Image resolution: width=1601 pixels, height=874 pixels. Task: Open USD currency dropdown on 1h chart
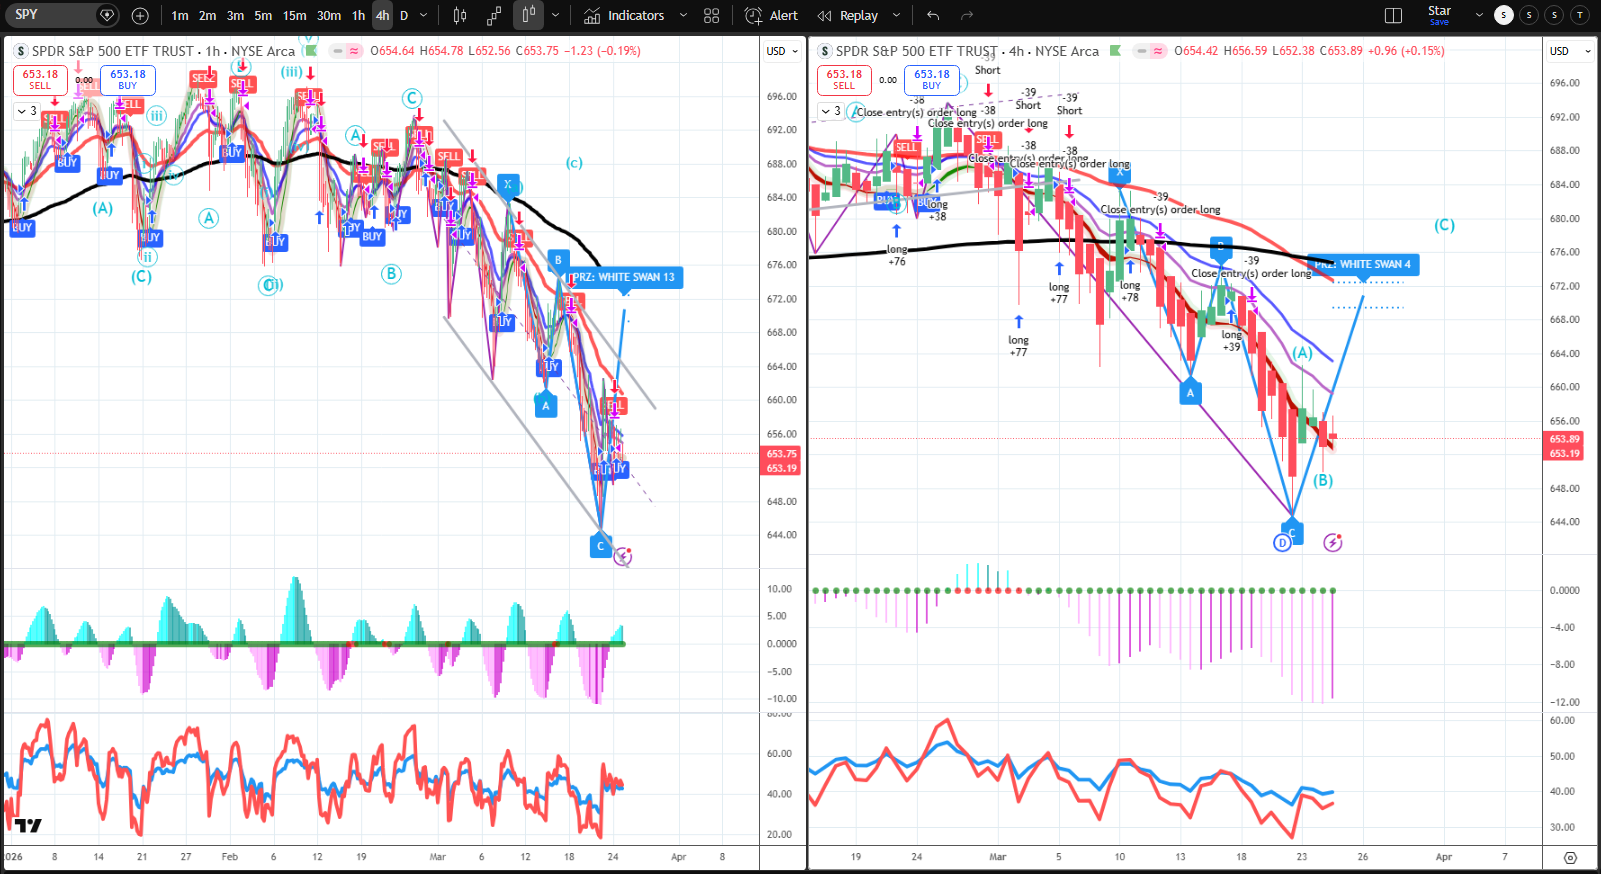tap(782, 51)
